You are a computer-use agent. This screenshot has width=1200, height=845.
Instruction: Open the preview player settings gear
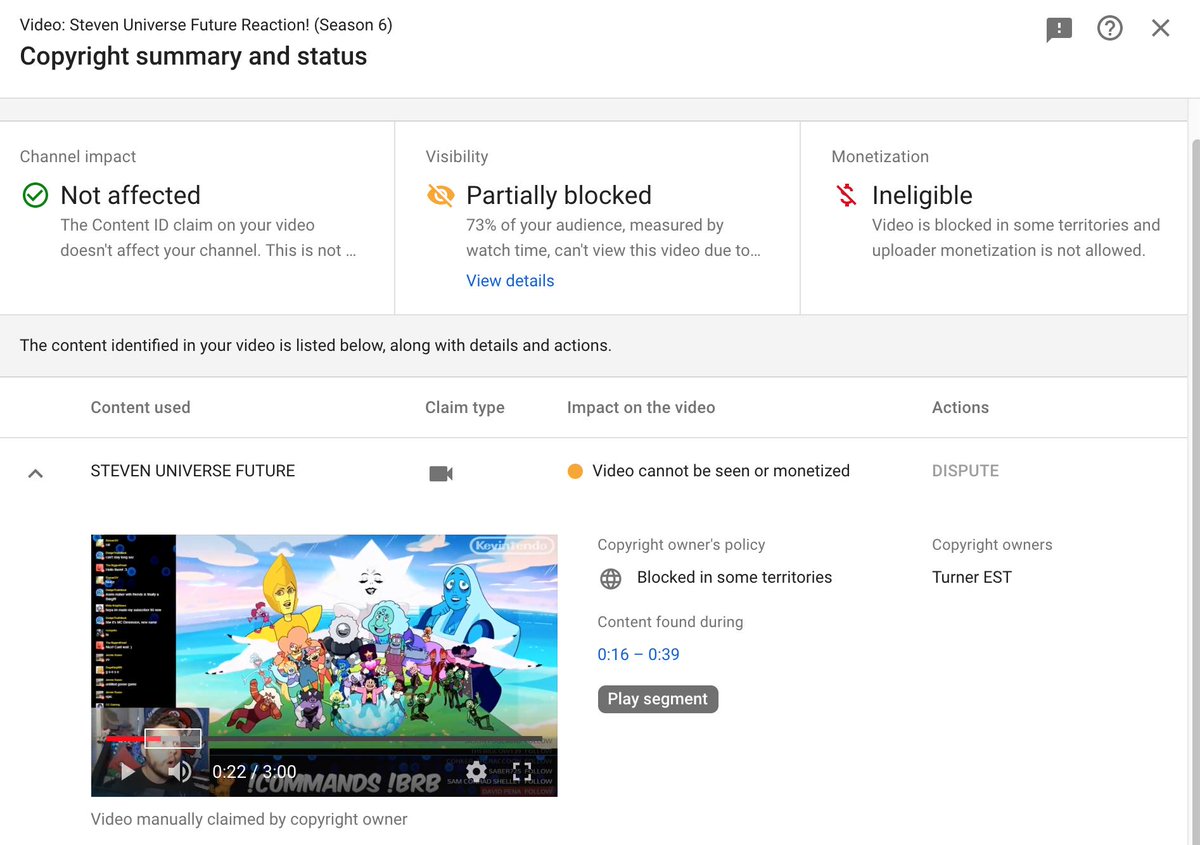(477, 771)
